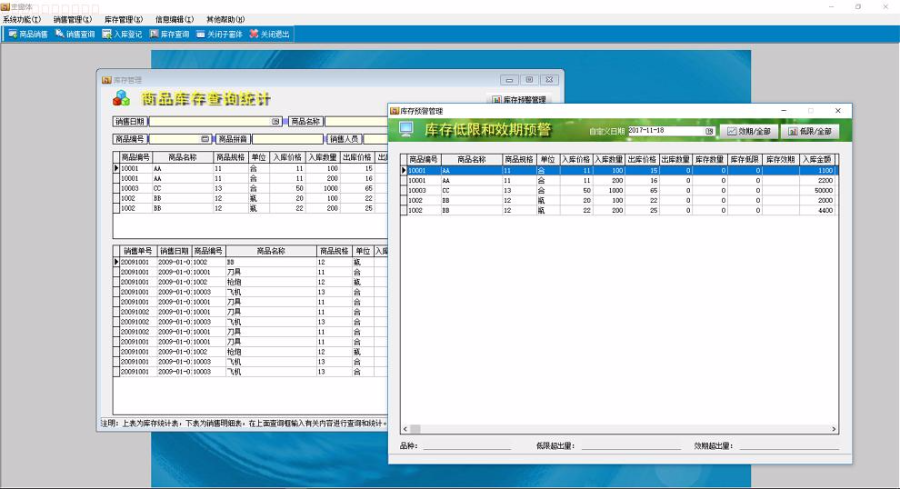Close the 库存预警管理 window
900x489 pixels.
click(x=837, y=110)
